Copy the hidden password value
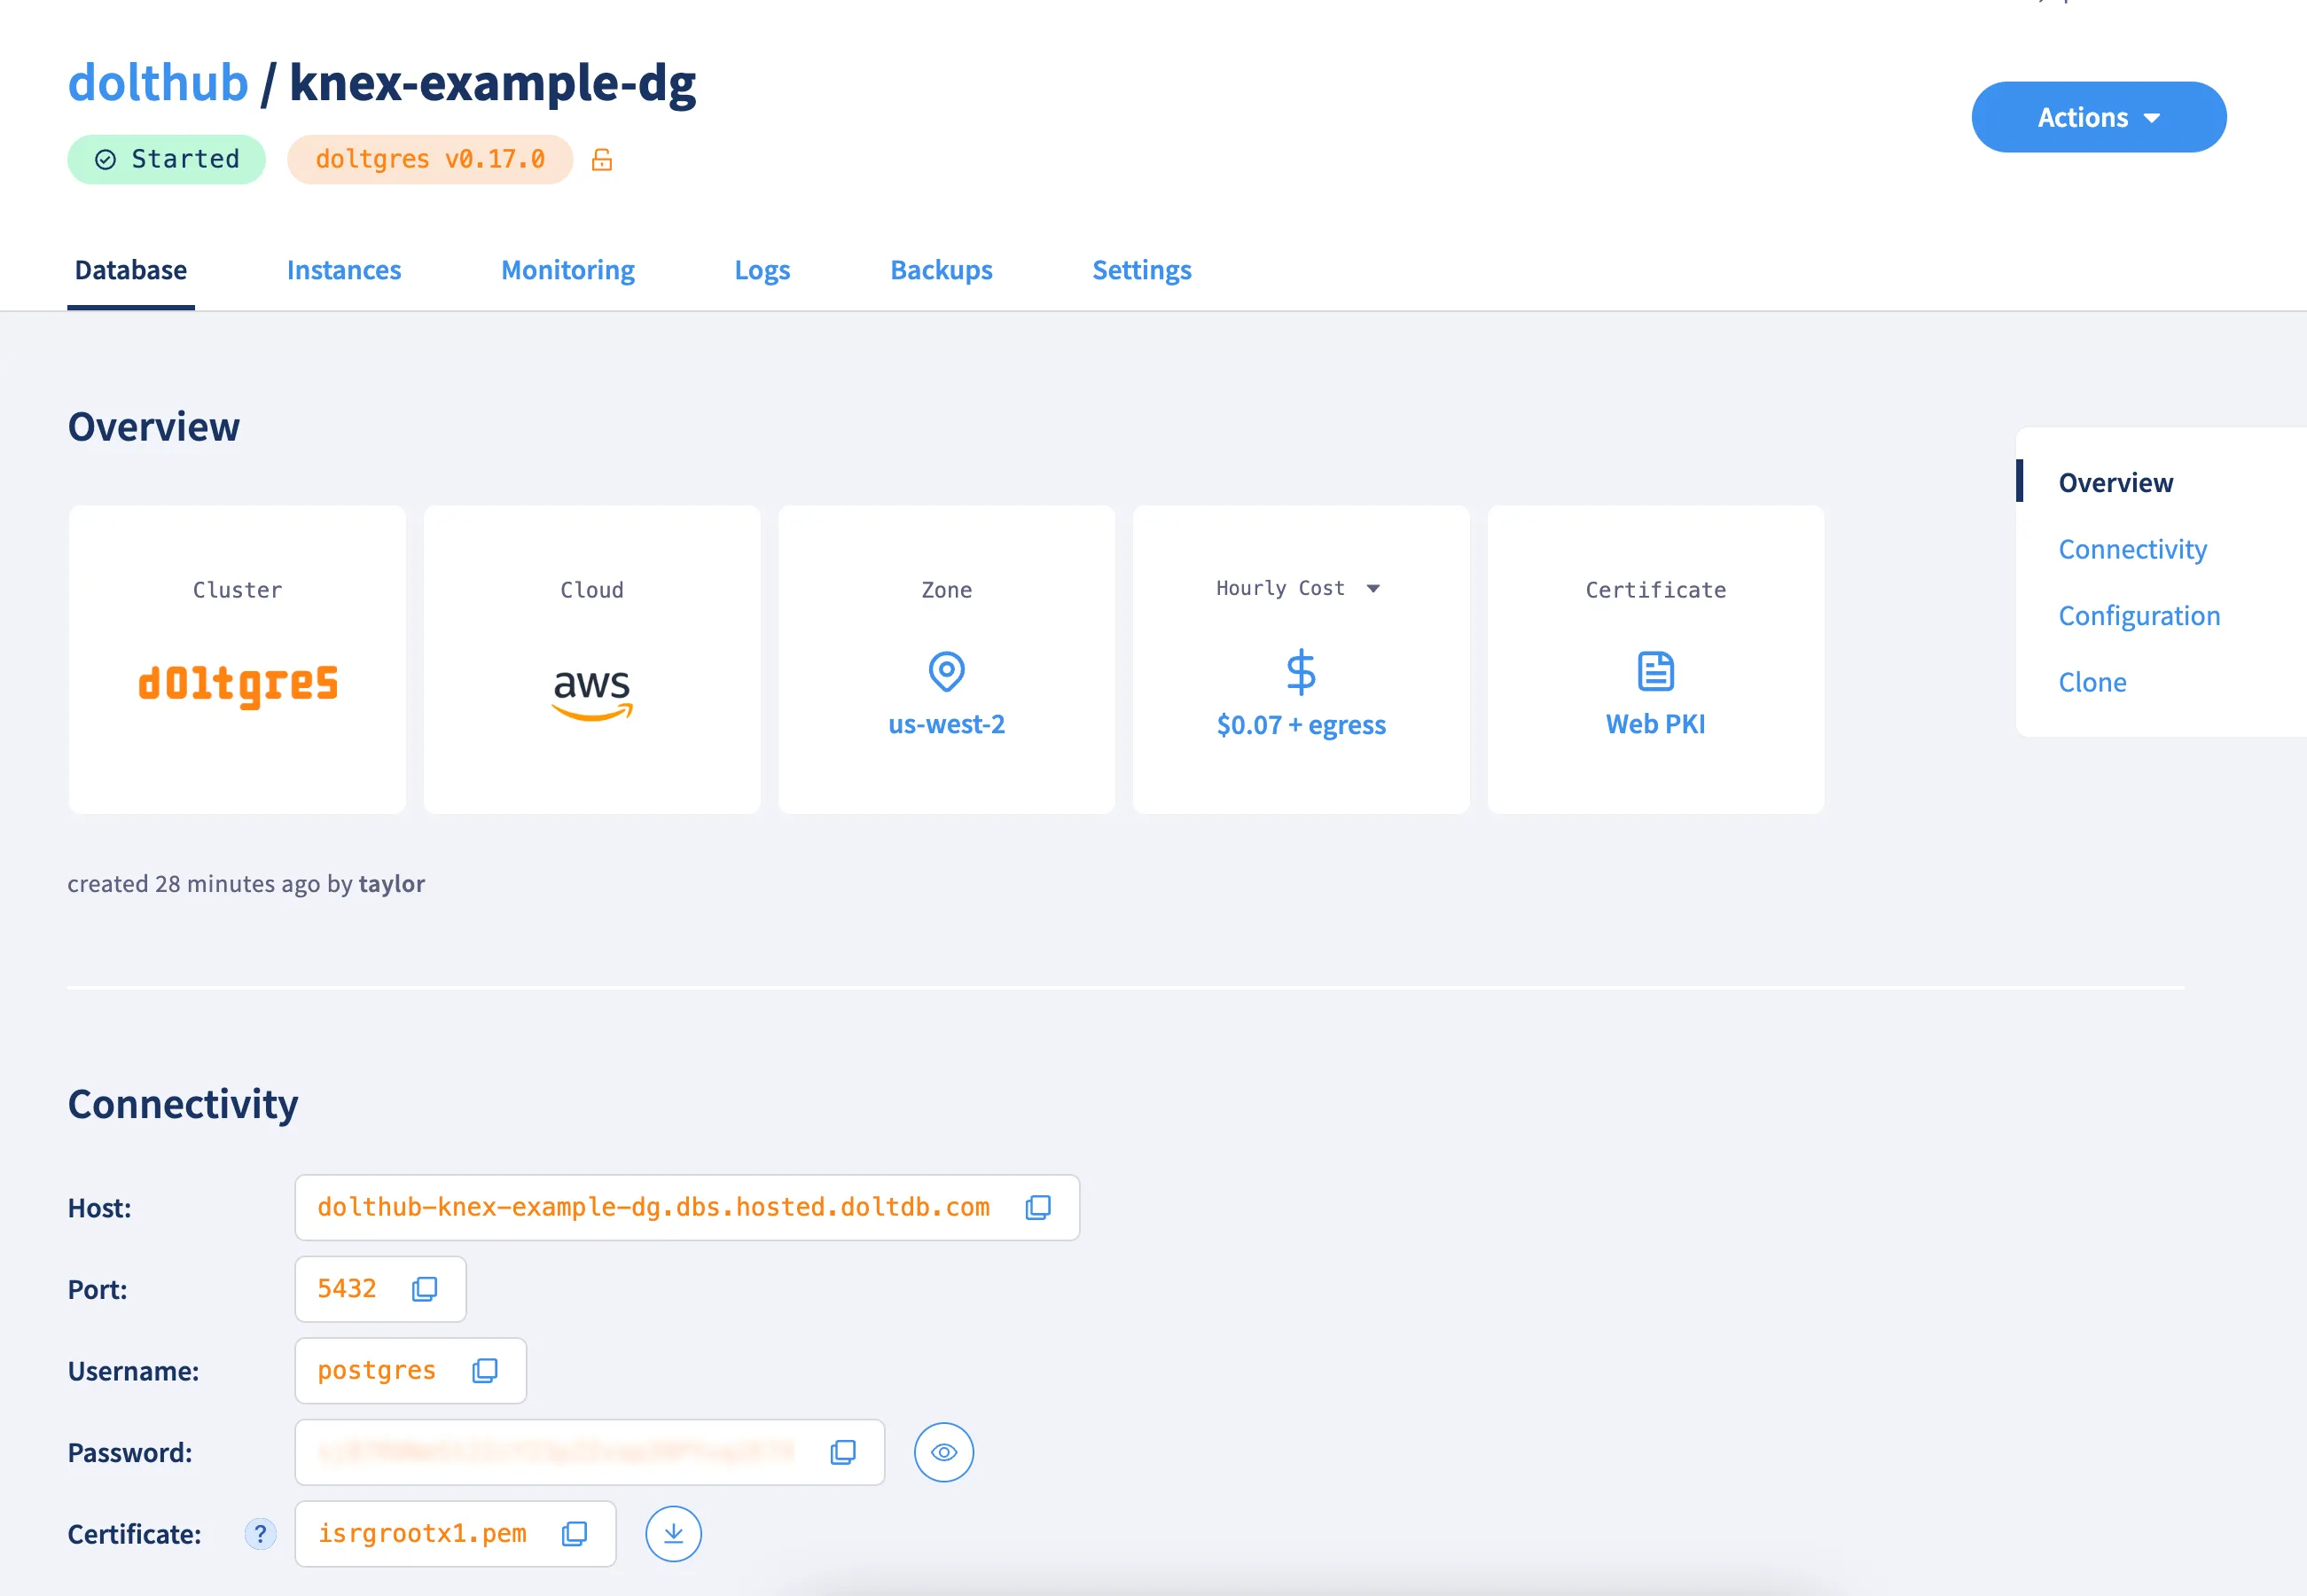Image resolution: width=2307 pixels, height=1596 pixels. (x=843, y=1452)
